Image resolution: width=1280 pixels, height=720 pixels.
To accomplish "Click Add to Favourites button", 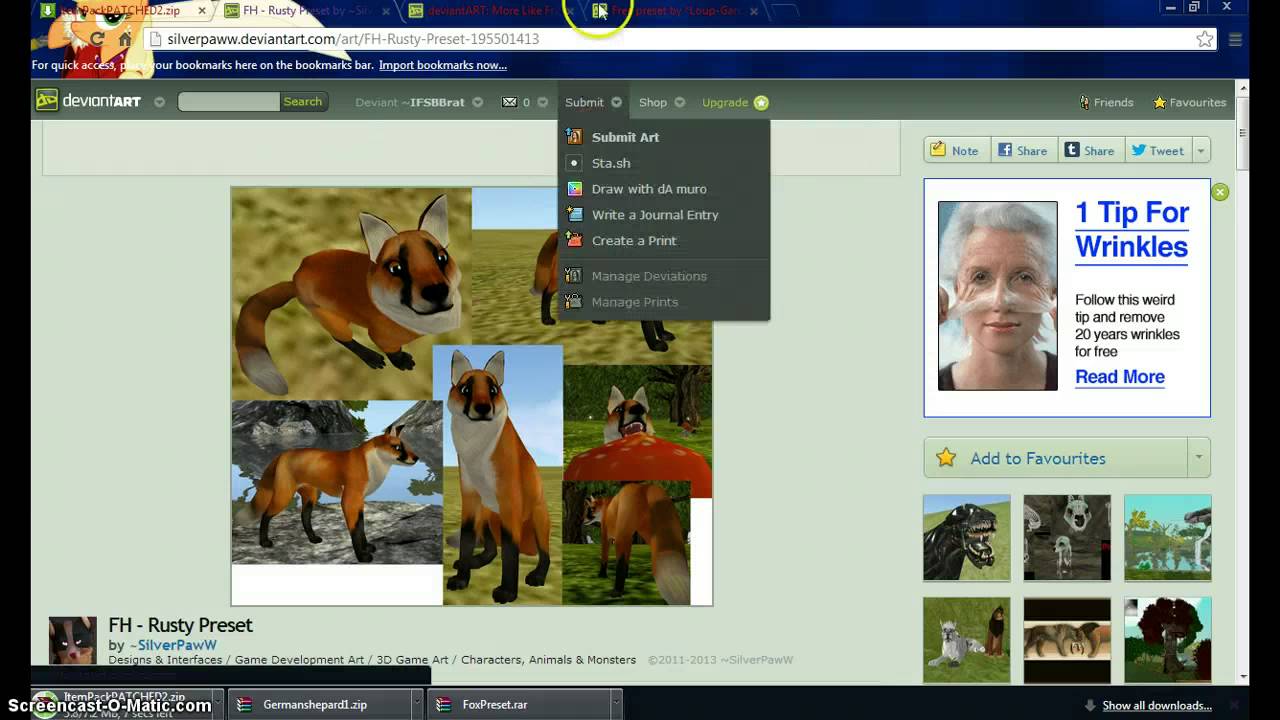I will pos(1056,458).
